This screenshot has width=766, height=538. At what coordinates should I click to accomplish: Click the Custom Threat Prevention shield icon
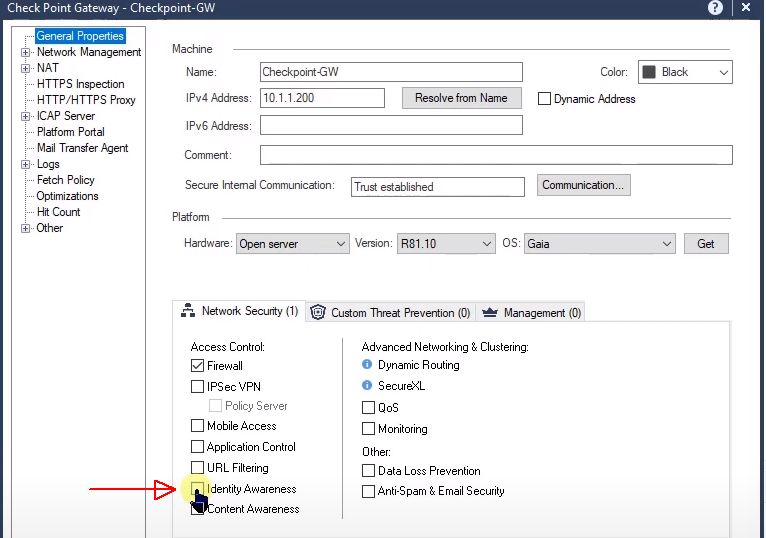click(x=318, y=312)
